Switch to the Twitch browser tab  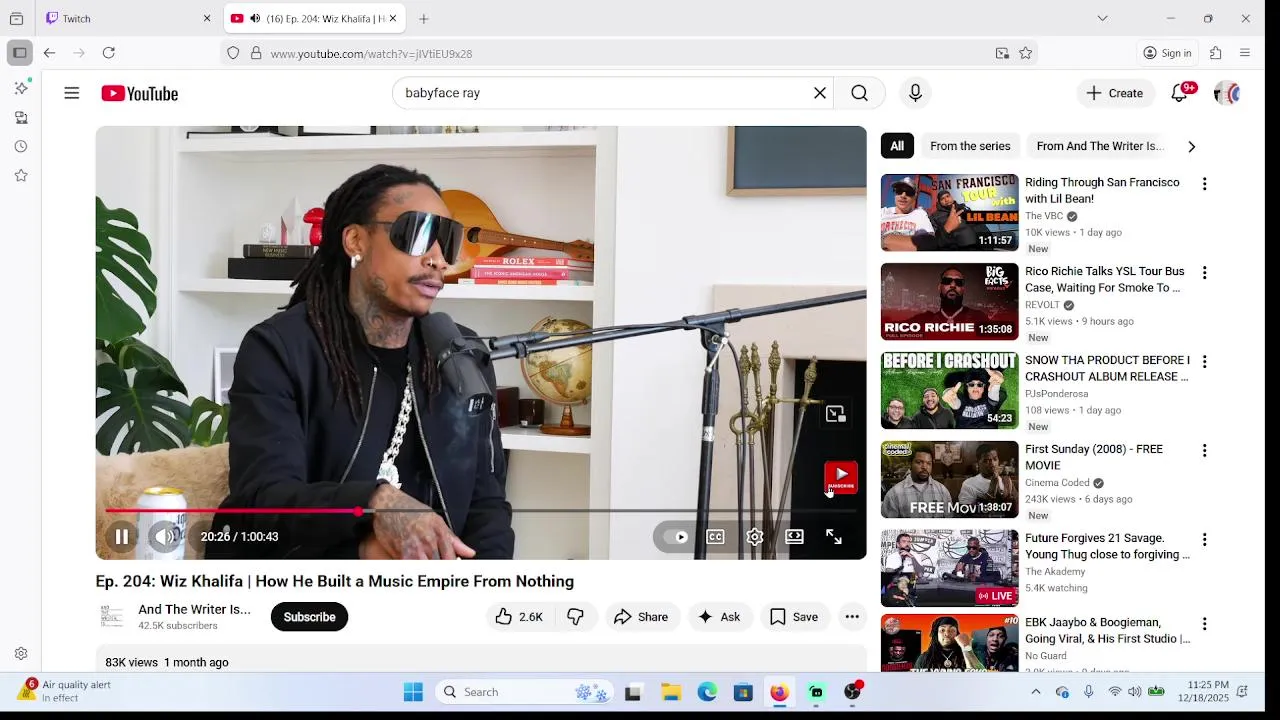click(x=130, y=18)
